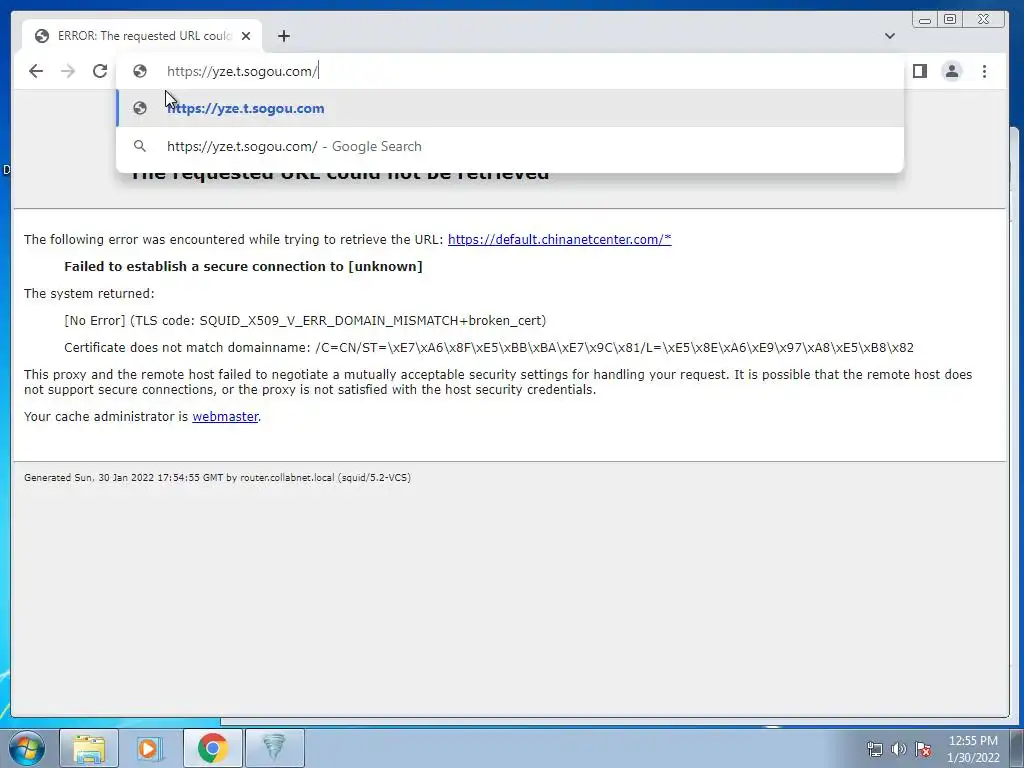Reload the page with refresh icon

click(100, 71)
